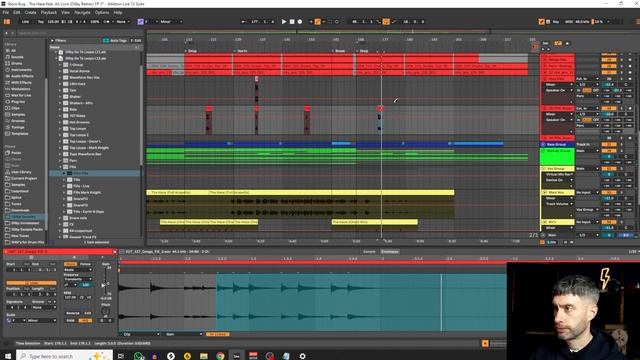Start playback with the Play button

[284, 22]
